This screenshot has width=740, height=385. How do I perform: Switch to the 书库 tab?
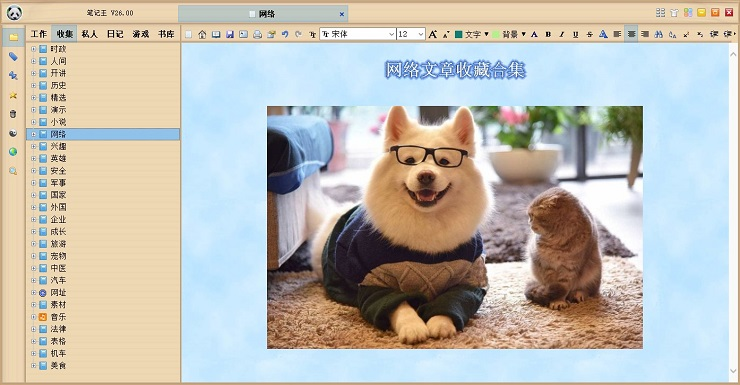(166, 34)
